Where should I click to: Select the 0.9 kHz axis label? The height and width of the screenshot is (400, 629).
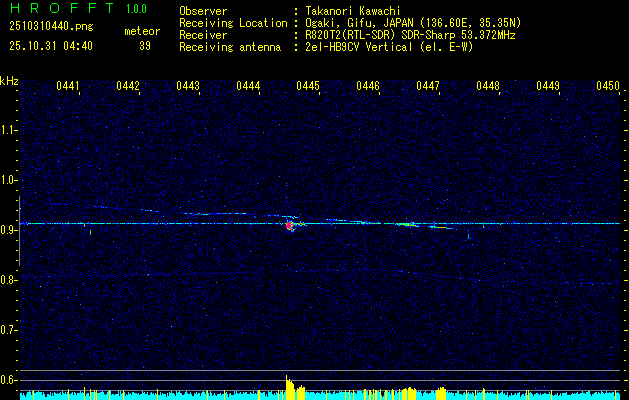[x=9, y=230]
